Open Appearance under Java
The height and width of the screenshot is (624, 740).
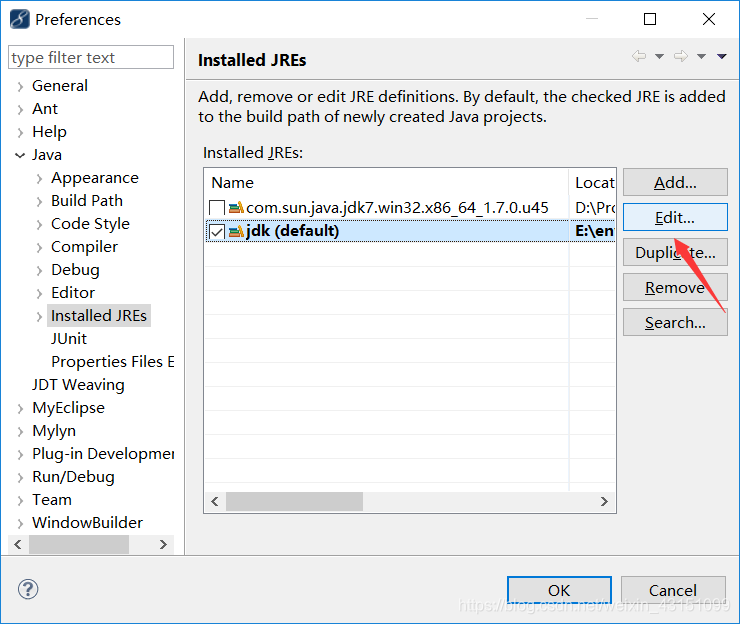tap(95, 178)
